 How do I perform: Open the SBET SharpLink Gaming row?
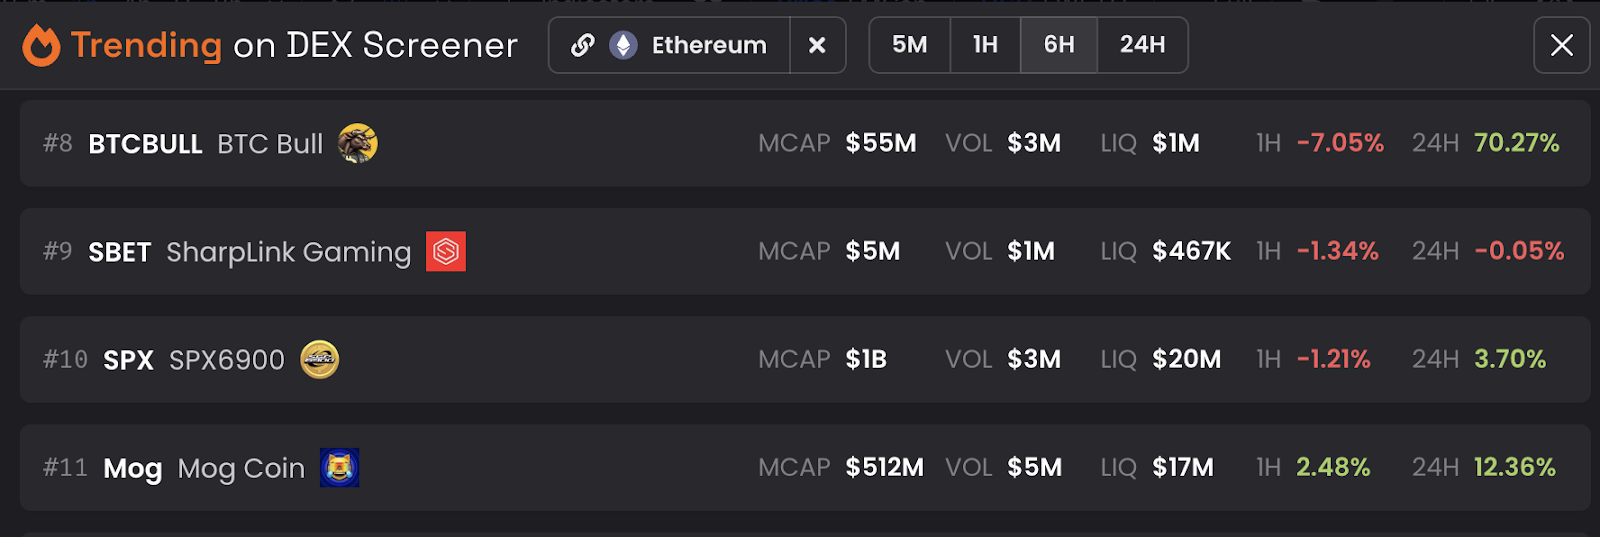[805, 251]
